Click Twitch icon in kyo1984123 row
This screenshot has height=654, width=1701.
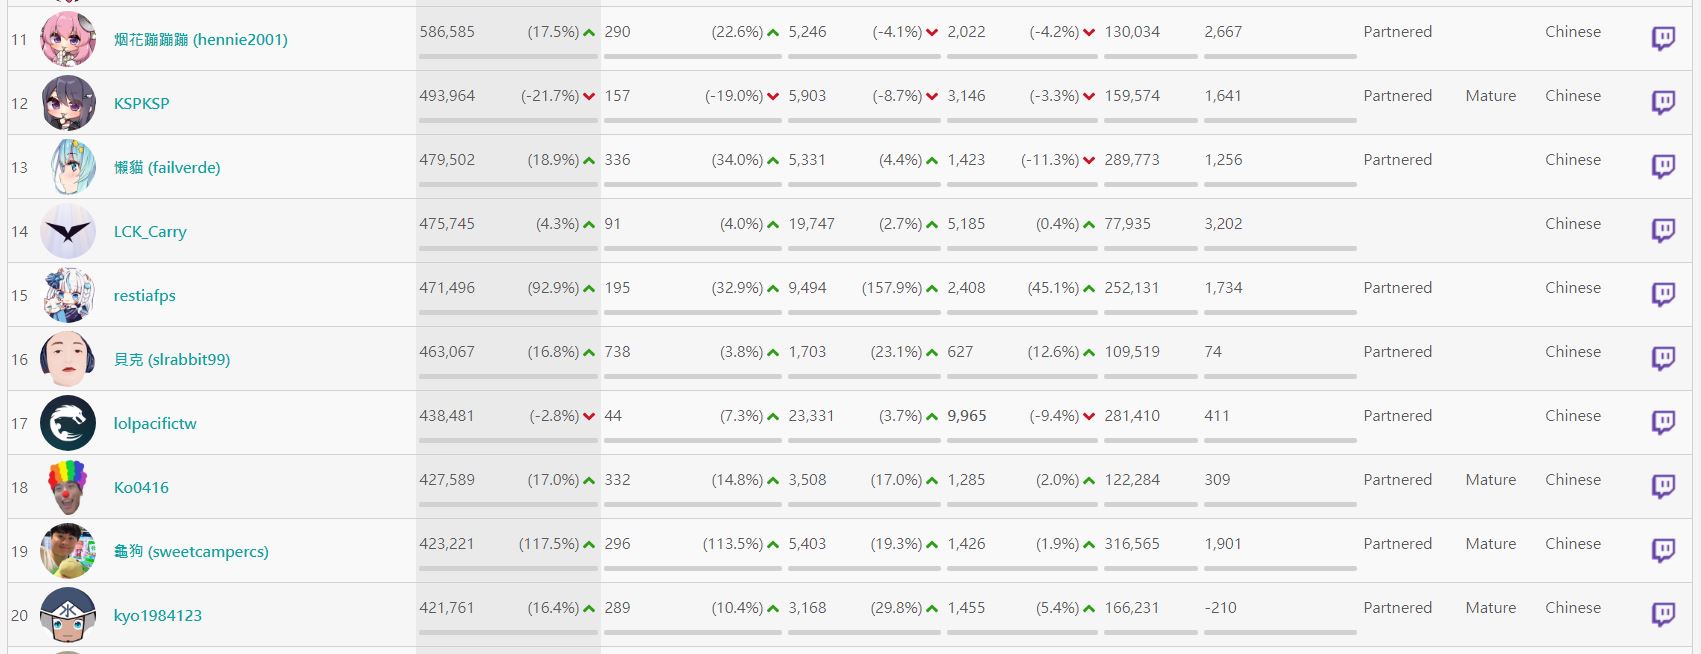(1663, 615)
